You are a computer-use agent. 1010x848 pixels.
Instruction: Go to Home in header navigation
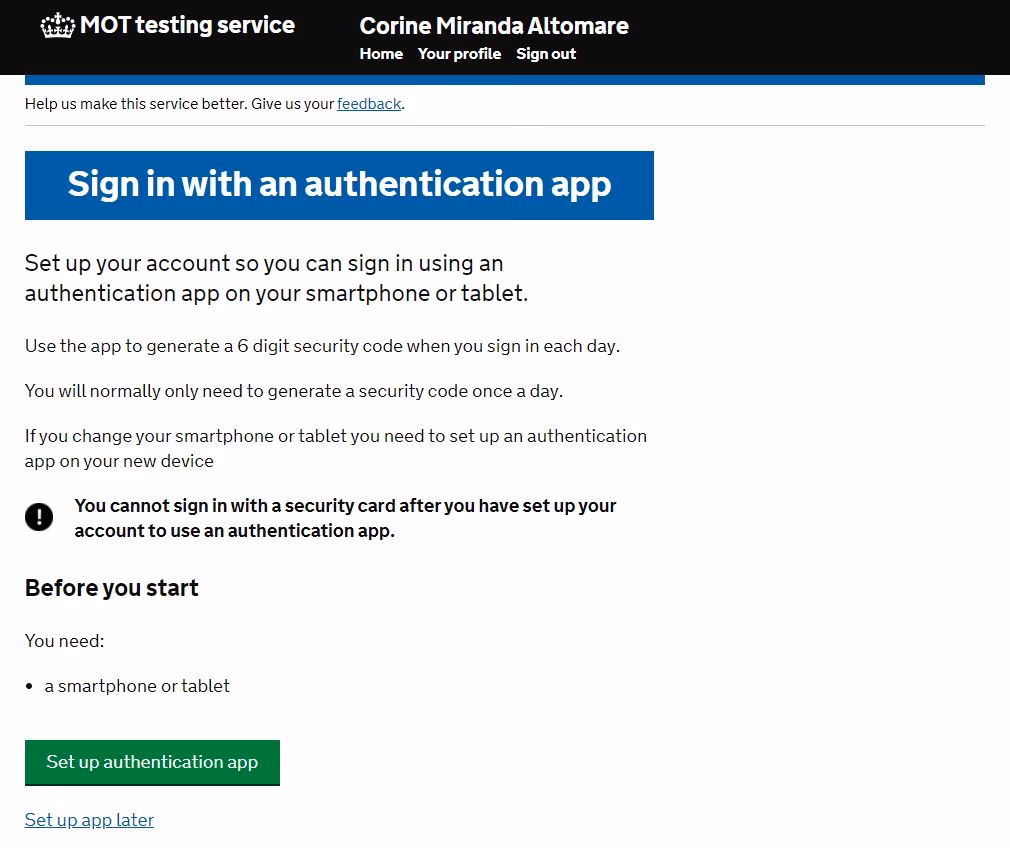(x=381, y=54)
